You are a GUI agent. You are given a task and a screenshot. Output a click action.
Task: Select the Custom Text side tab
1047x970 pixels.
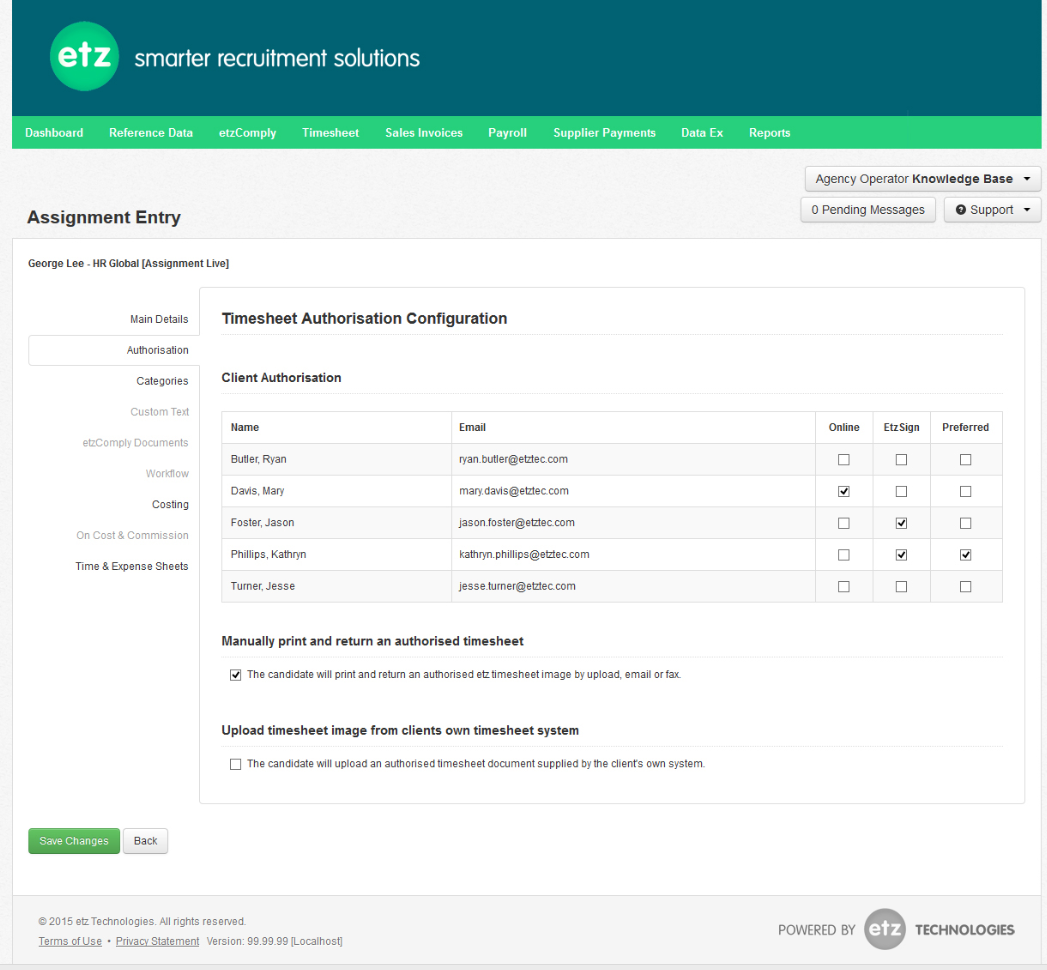click(x=160, y=412)
